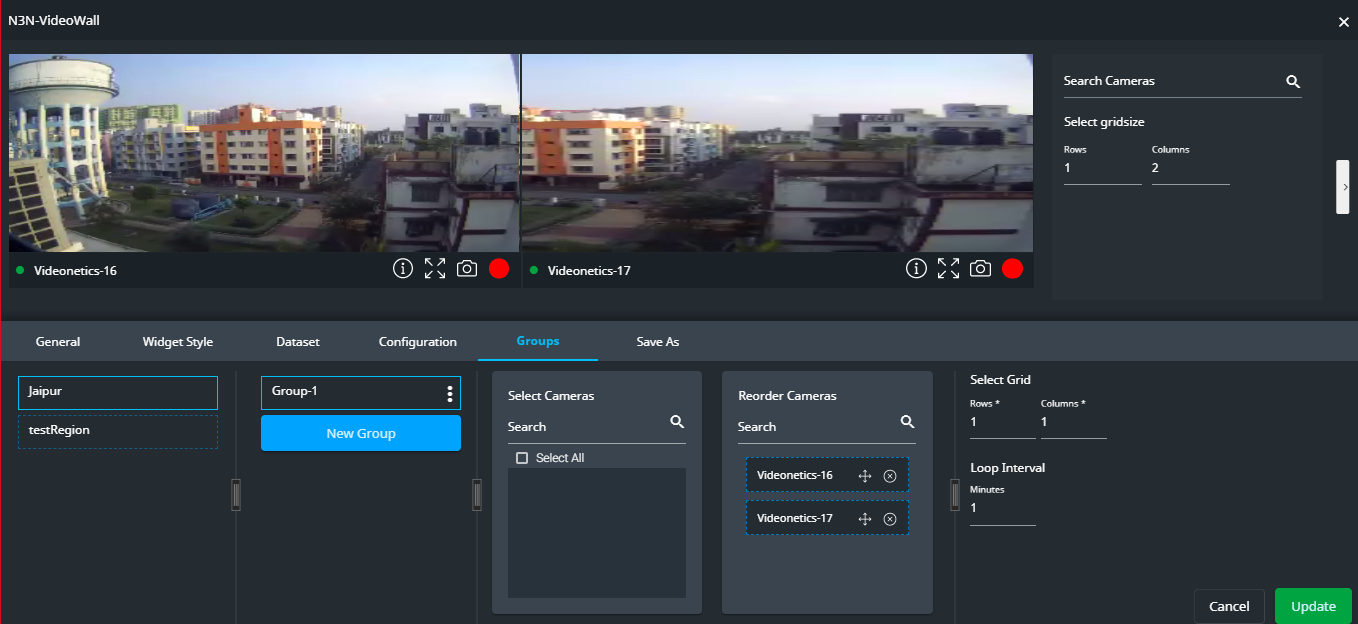This screenshot has width=1358, height=624.
Task: Click Videonetics-16 label under the video
Action: (x=75, y=270)
